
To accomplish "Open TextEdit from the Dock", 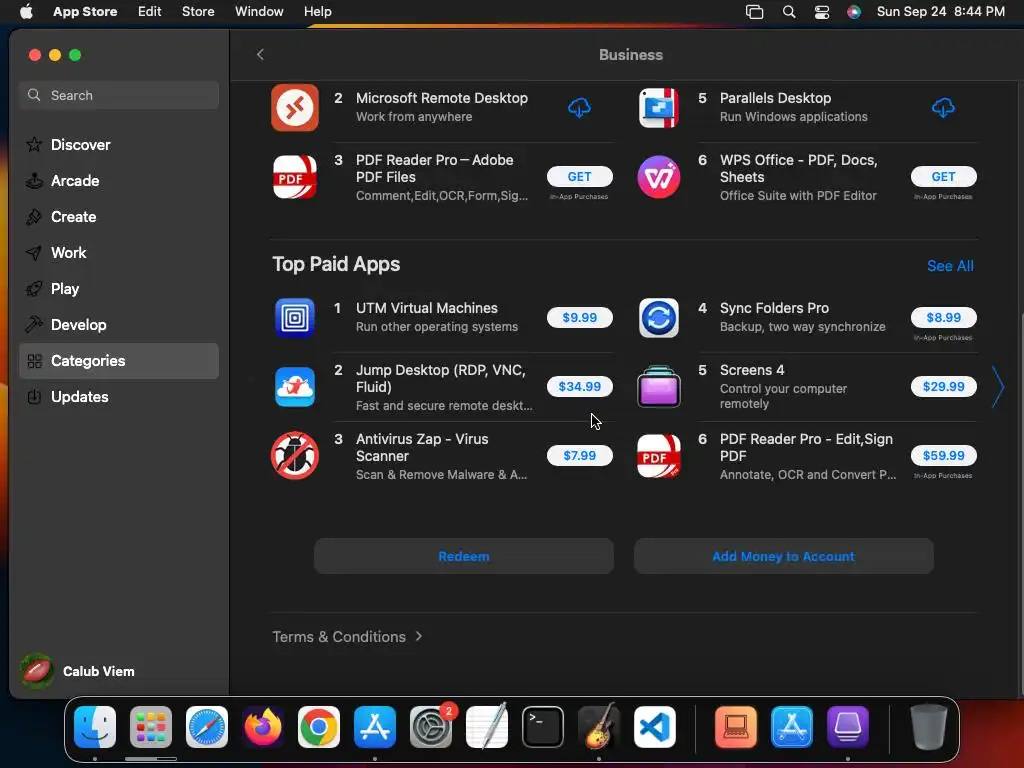I will coord(487,727).
